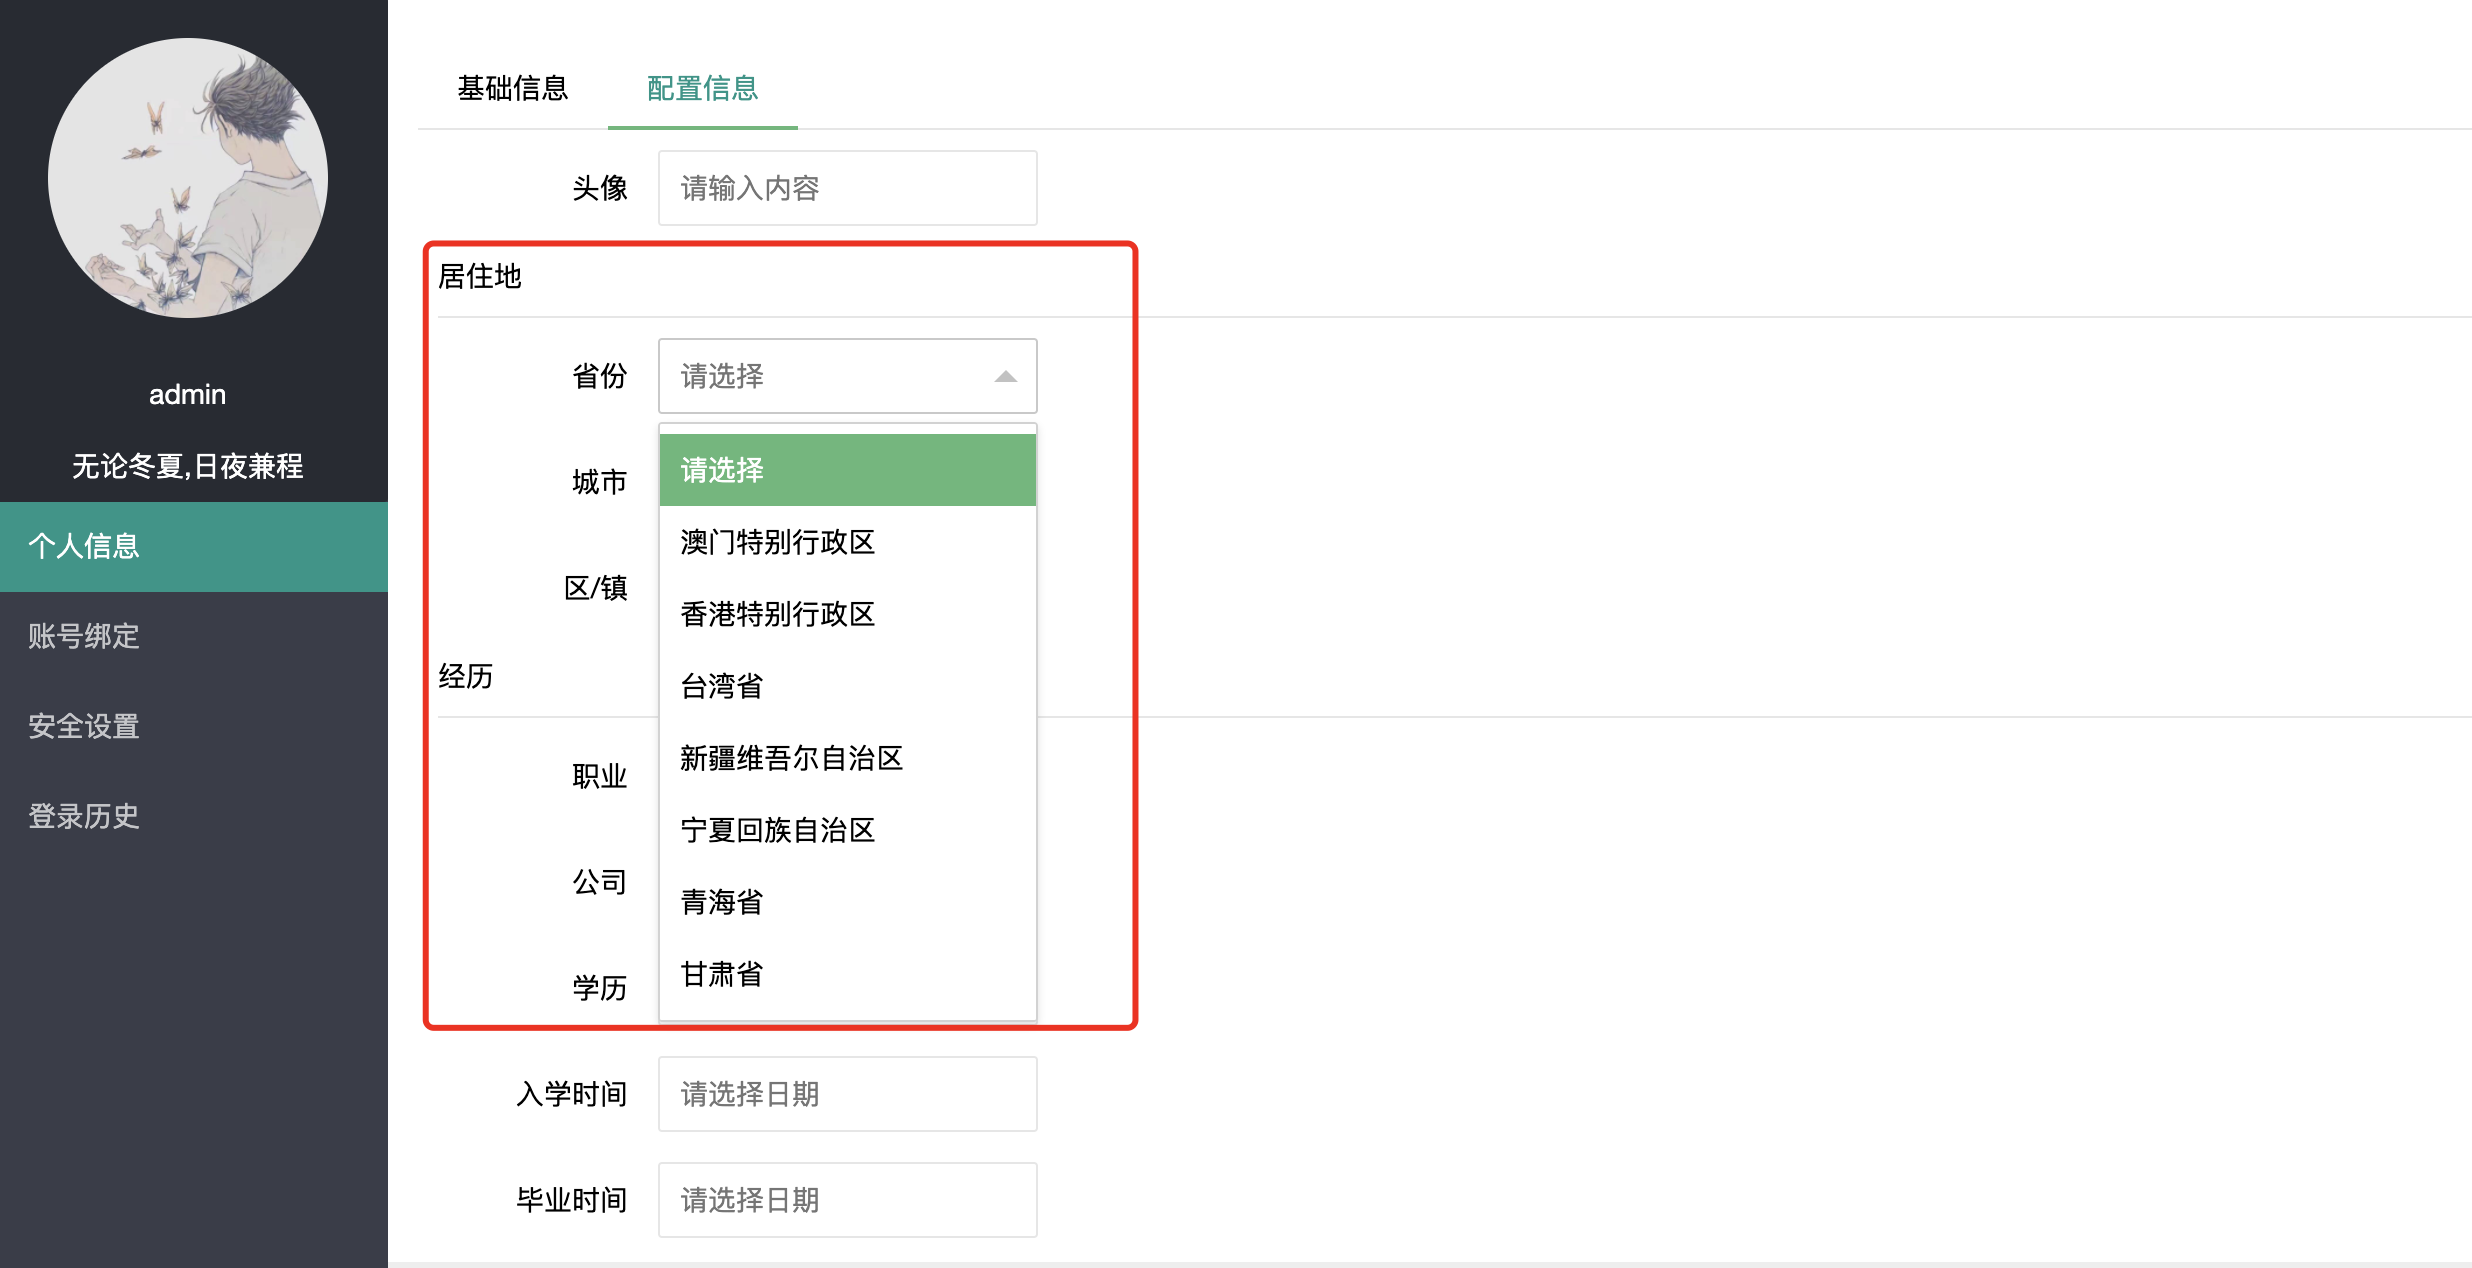2472x1268 pixels.
Task: Select 宁夏回族自治区 option
Action: click(776, 830)
